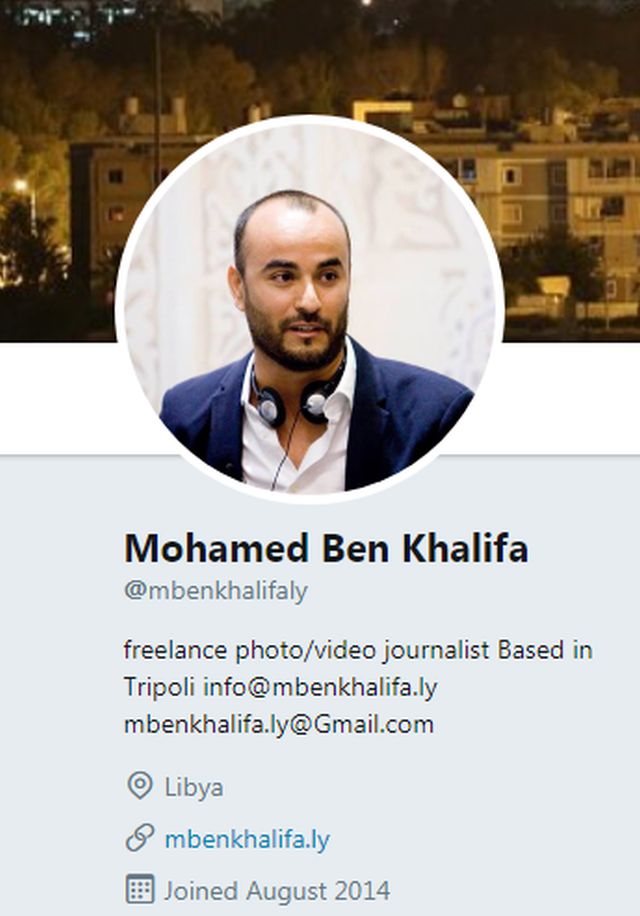Click the calendar joined icon

140,889
